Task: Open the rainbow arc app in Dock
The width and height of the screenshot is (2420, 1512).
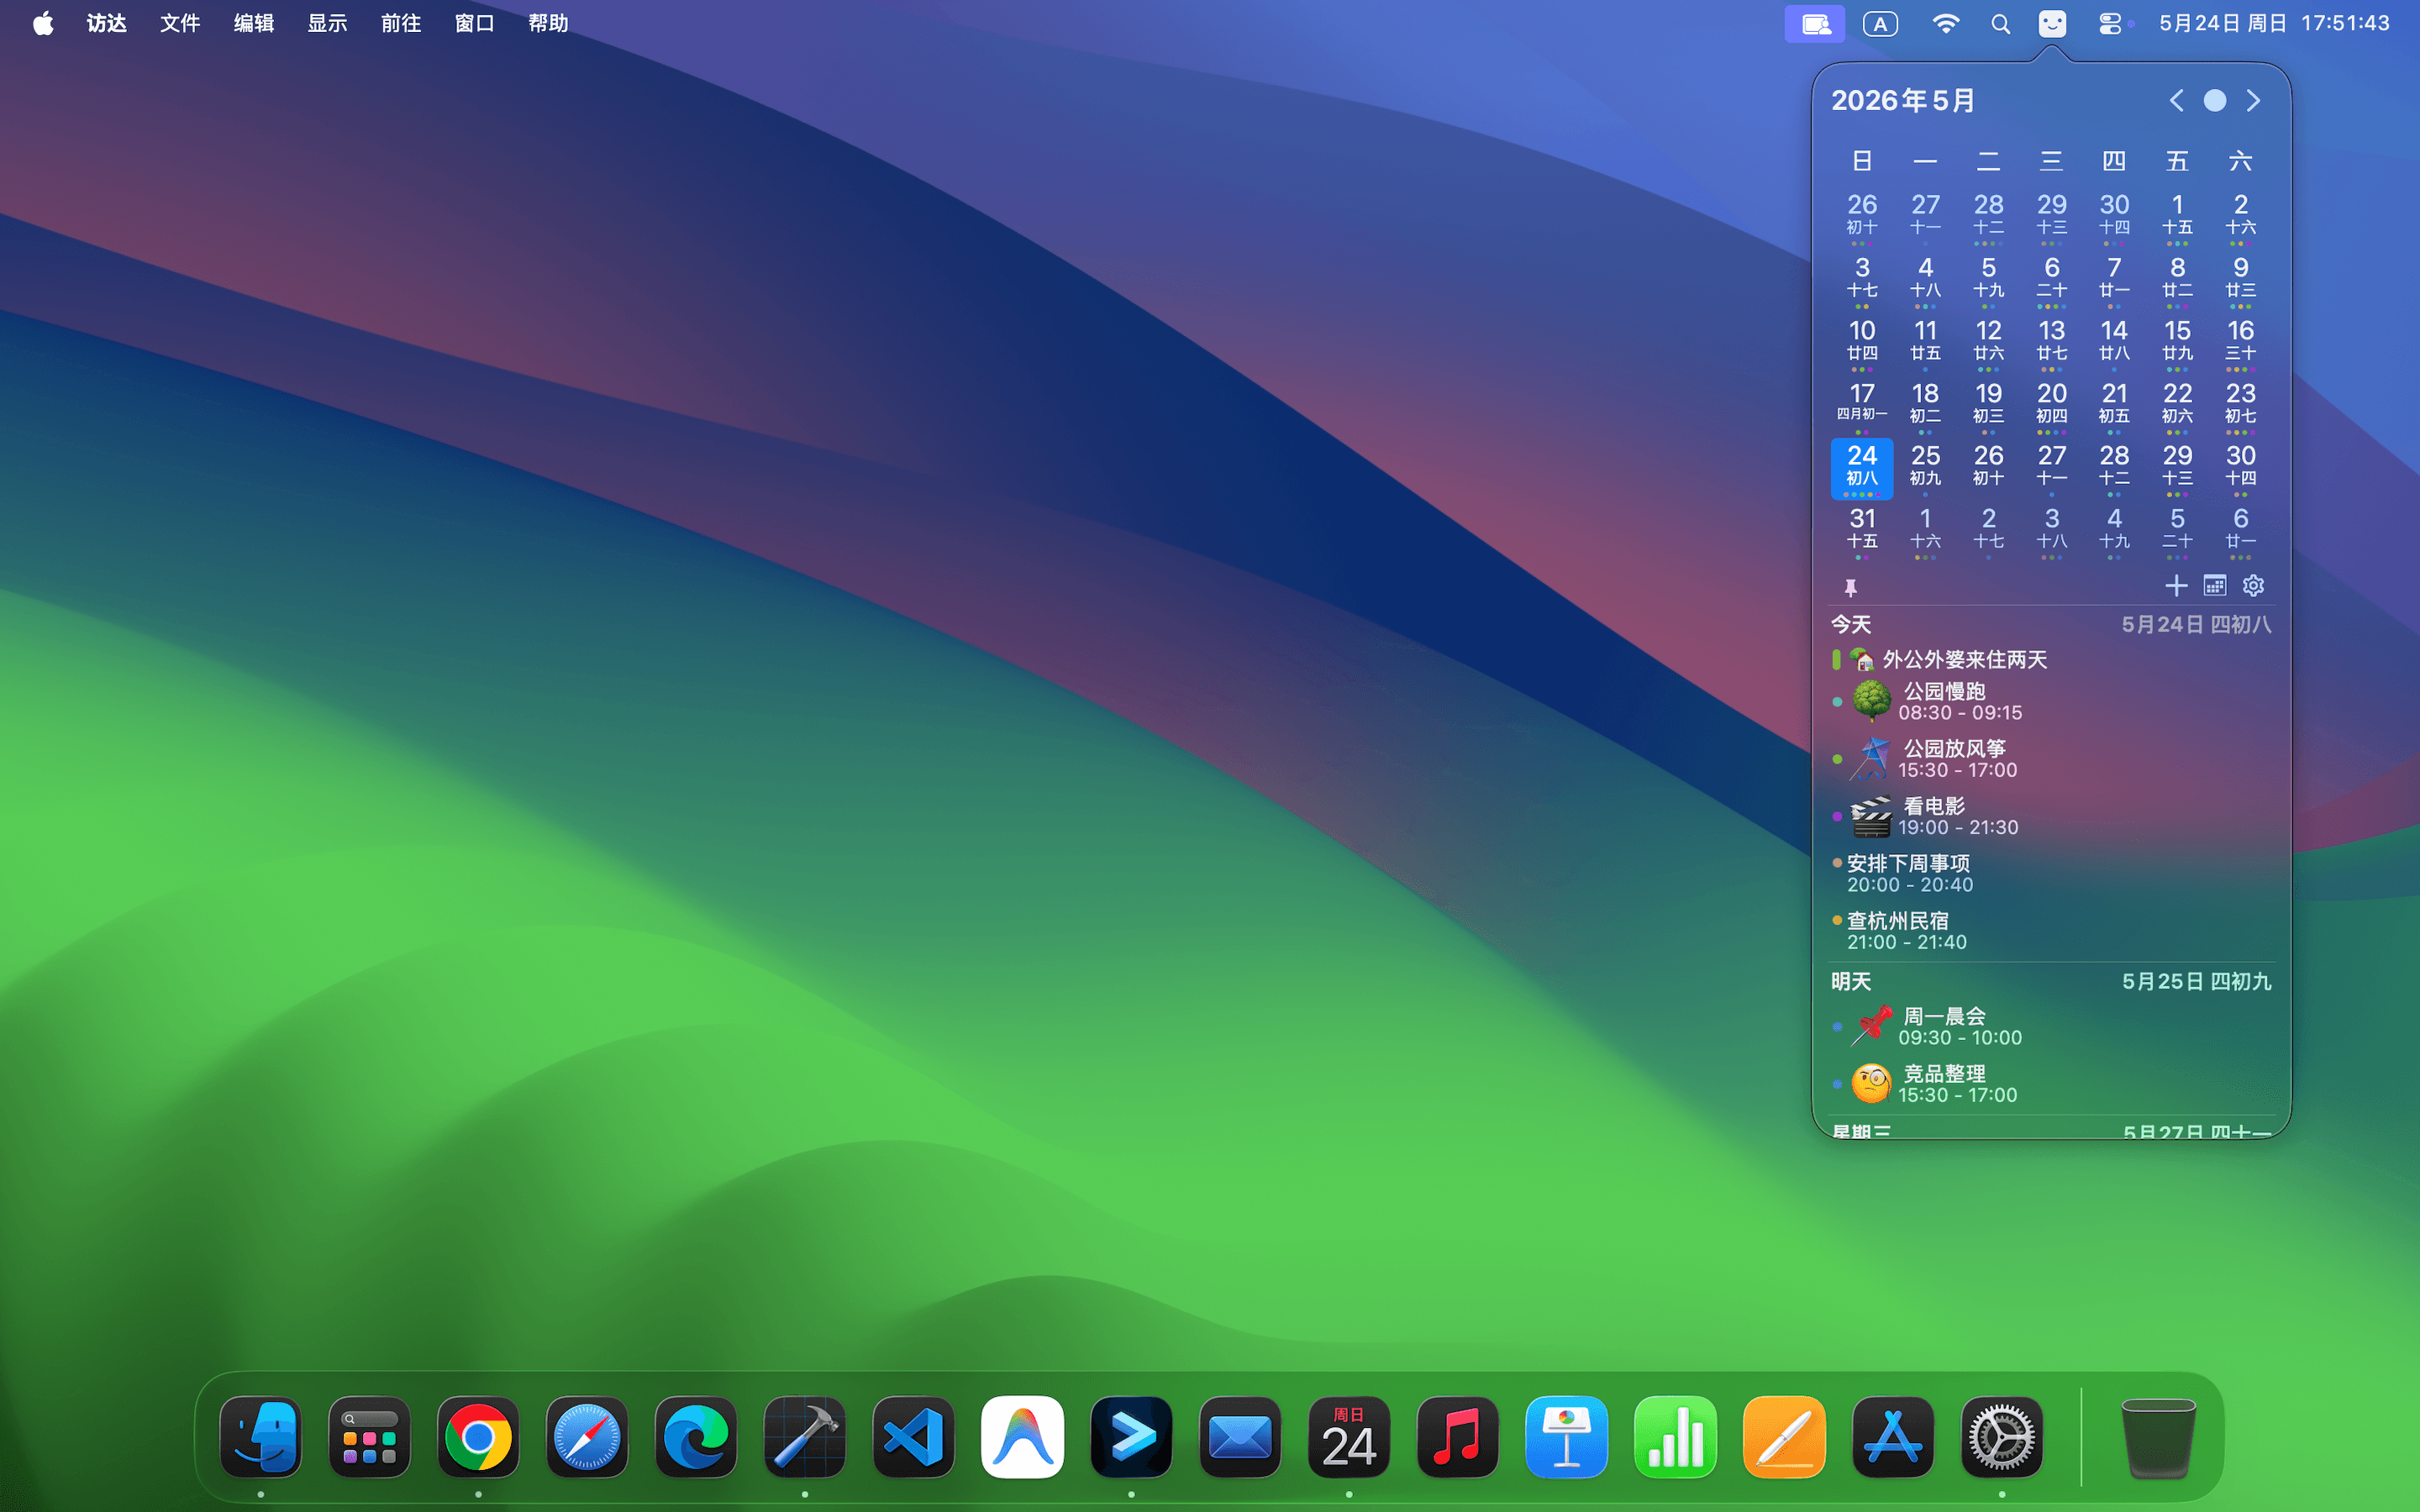Action: [1022, 1437]
